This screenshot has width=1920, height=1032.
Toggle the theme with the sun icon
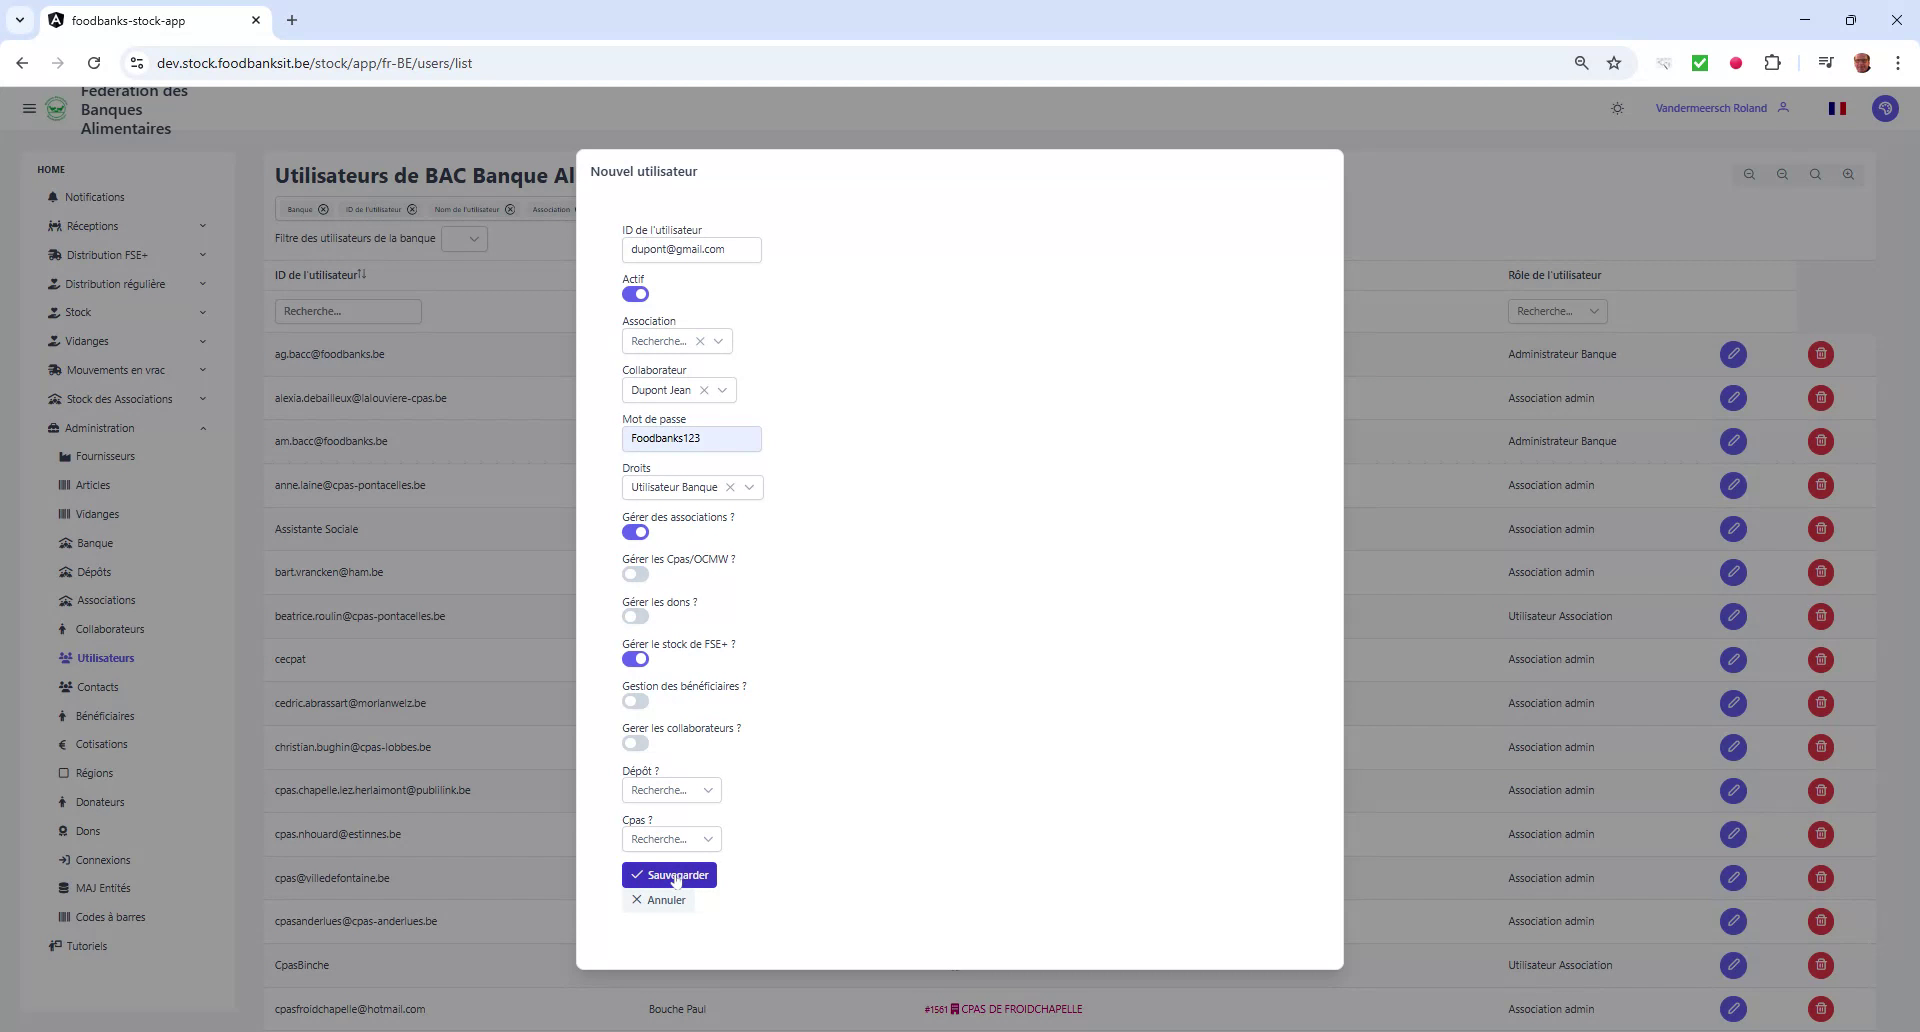point(1617,108)
